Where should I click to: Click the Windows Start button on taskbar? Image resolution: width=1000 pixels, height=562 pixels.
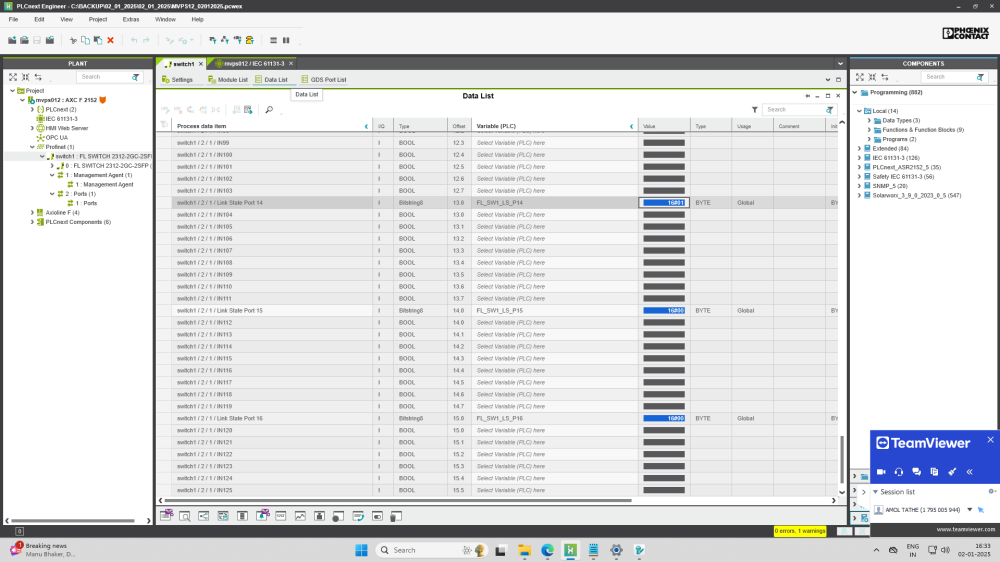click(x=361, y=550)
